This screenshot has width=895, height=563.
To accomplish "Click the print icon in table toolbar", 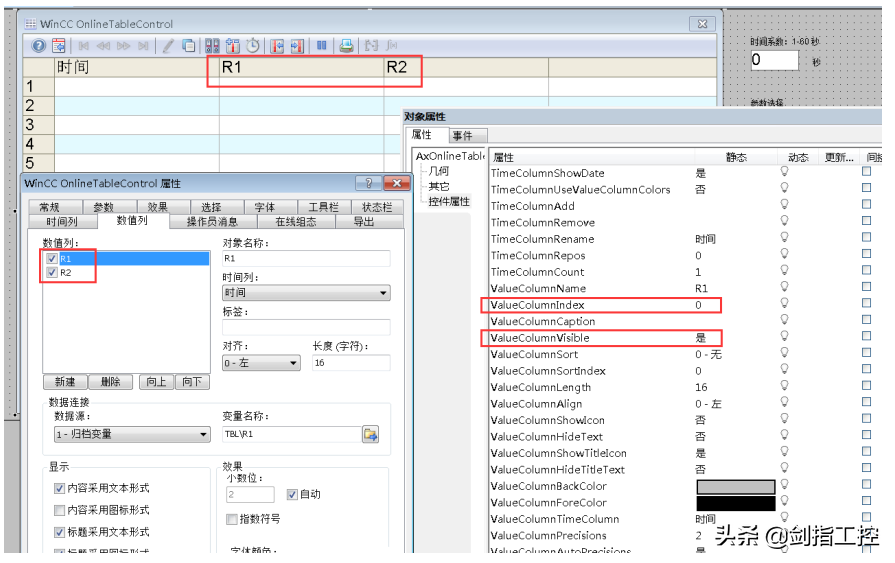I will [346, 46].
